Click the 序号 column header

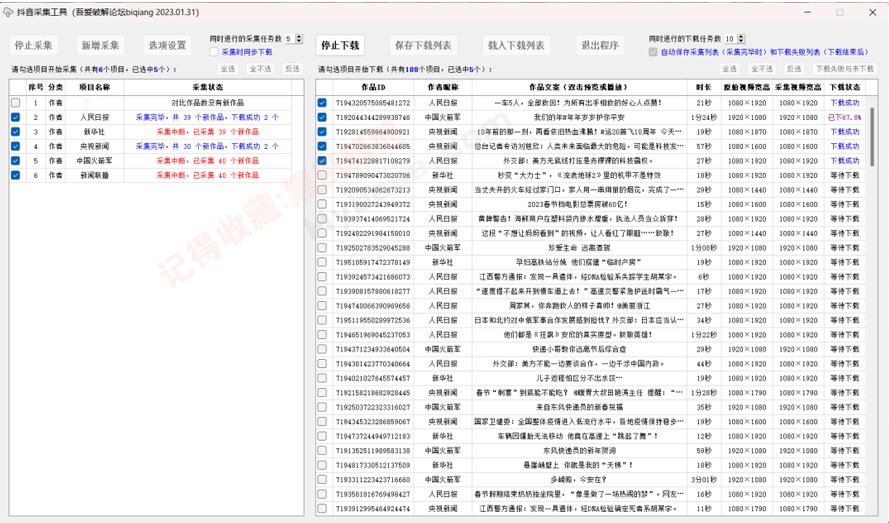point(36,87)
